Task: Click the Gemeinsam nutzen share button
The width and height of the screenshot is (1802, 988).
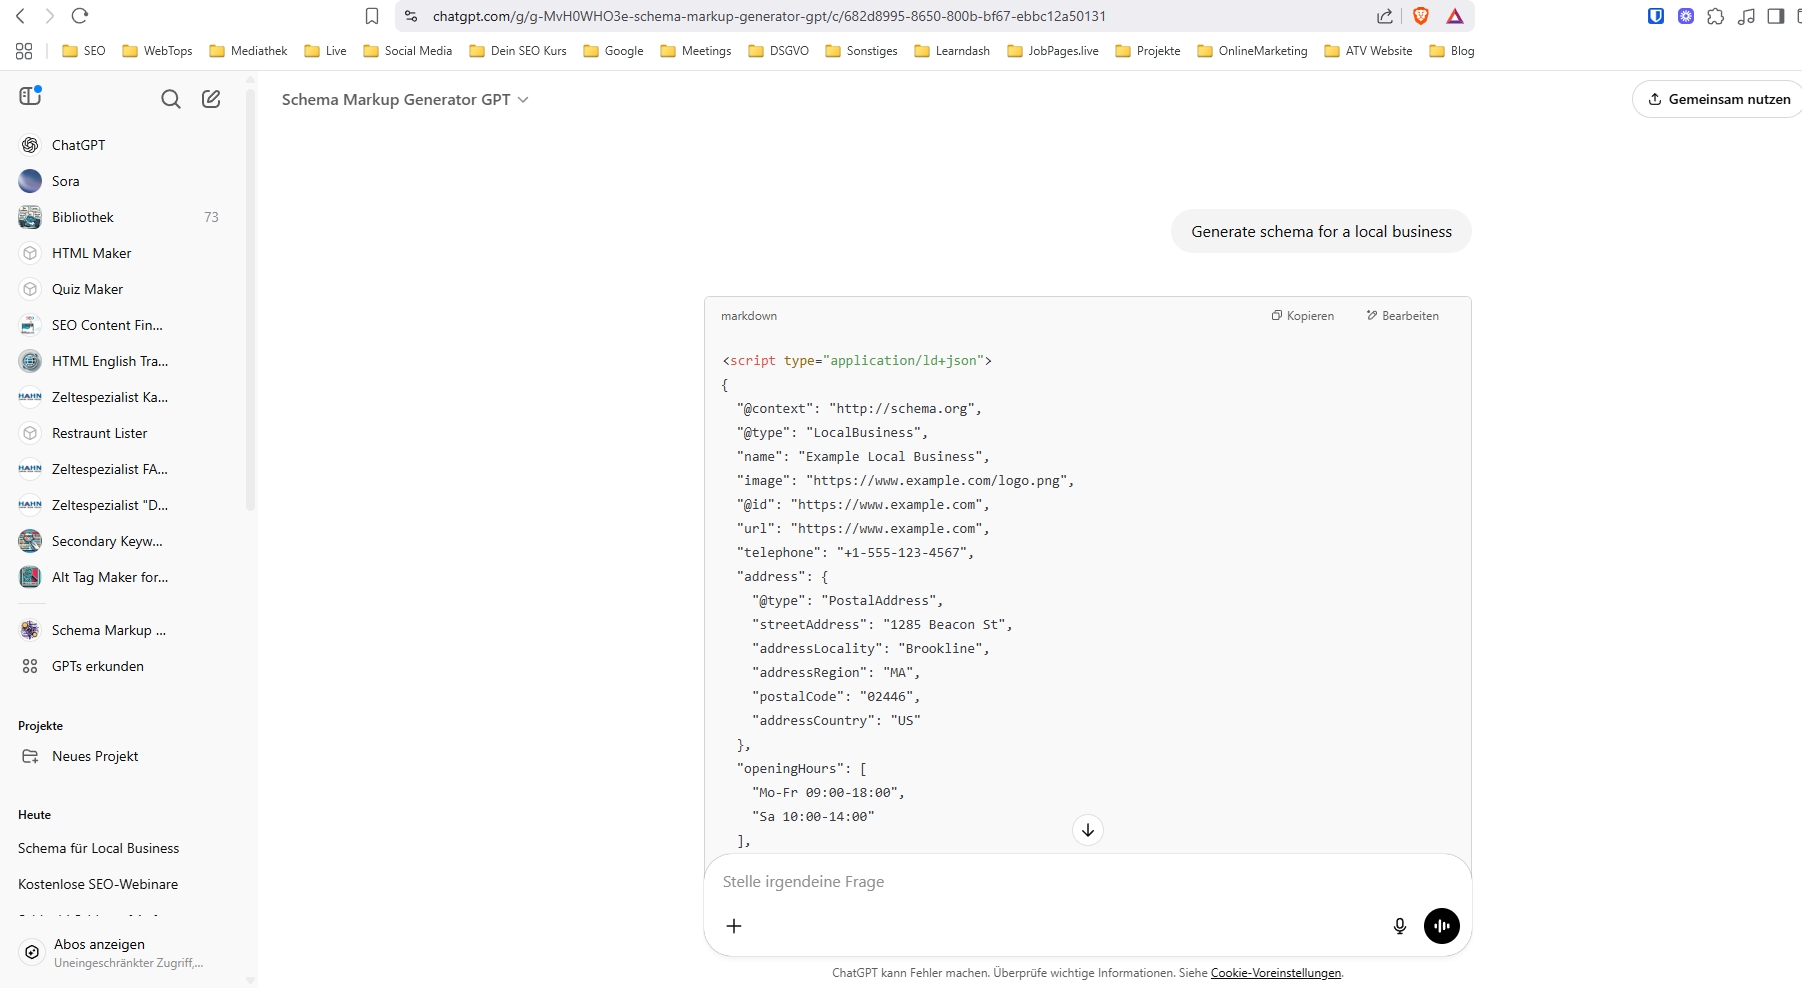Action: pos(1719,99)
